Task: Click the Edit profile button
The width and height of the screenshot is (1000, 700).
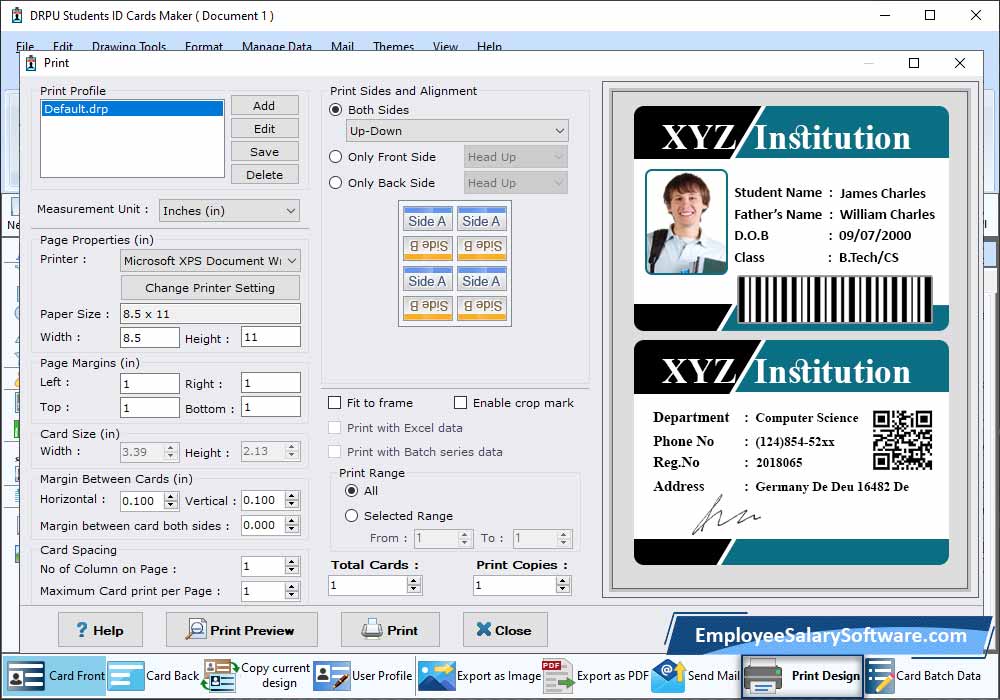Action: [x=265, y=129]
